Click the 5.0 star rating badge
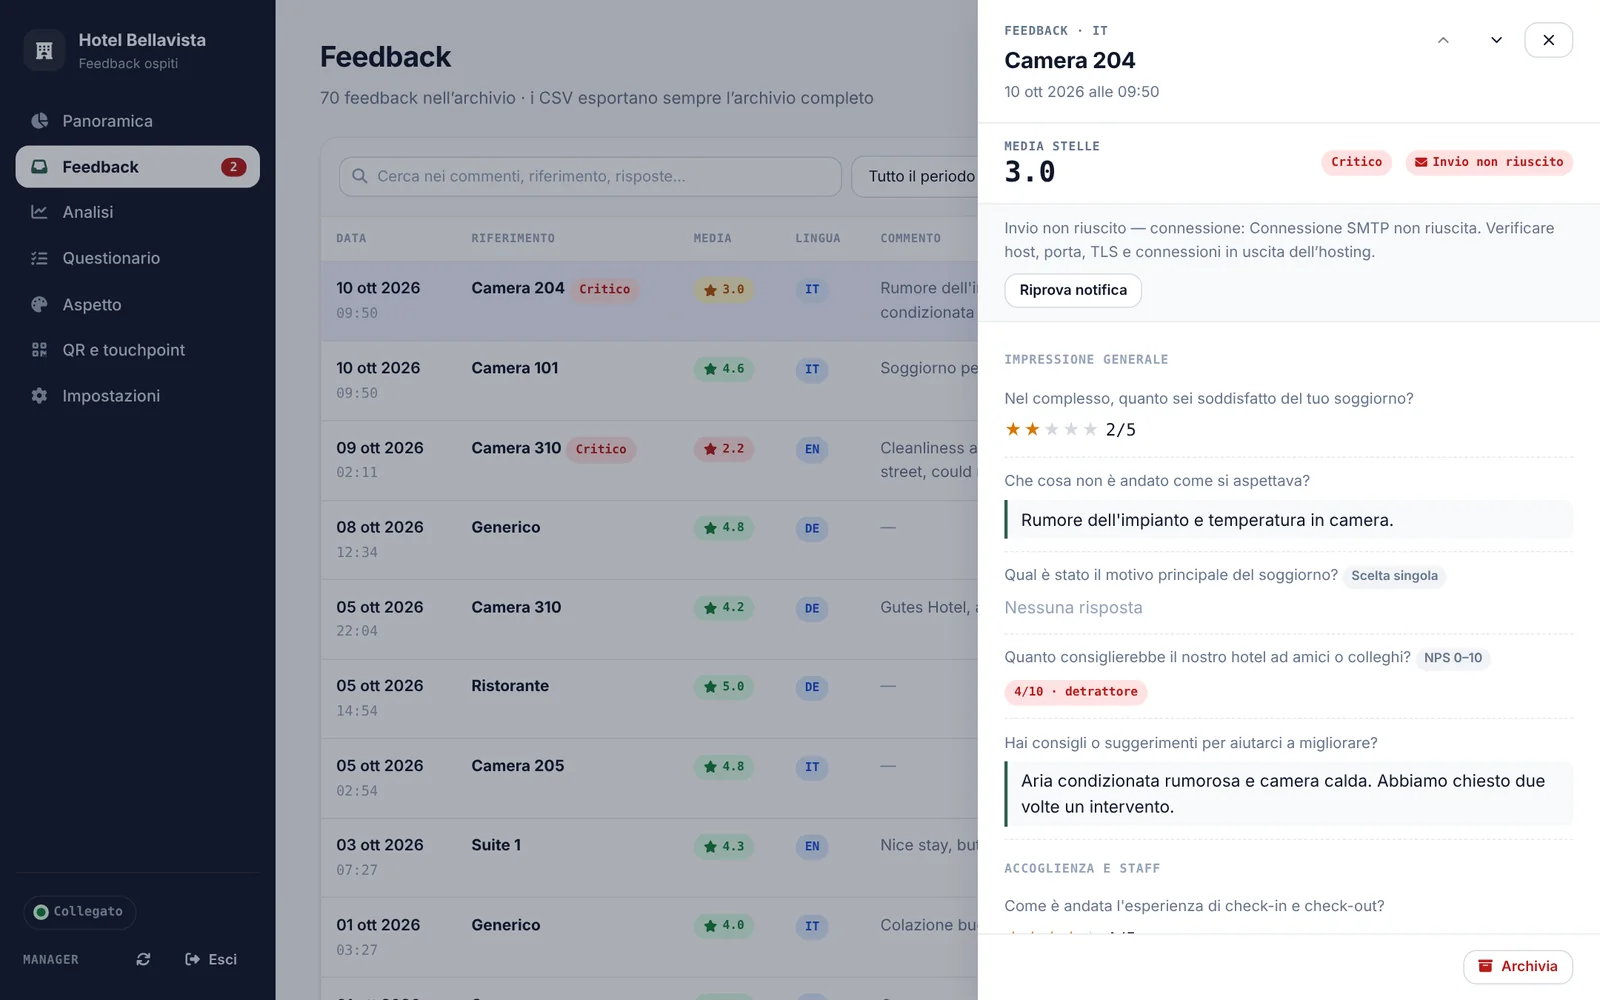Screen dimensions: 1600x1000 724,687
